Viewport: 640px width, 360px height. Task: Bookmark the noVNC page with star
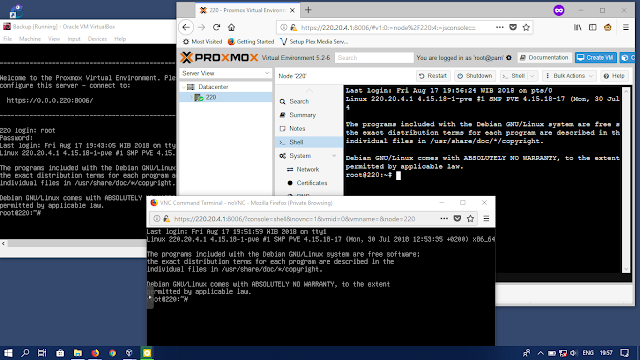(470, 219)
